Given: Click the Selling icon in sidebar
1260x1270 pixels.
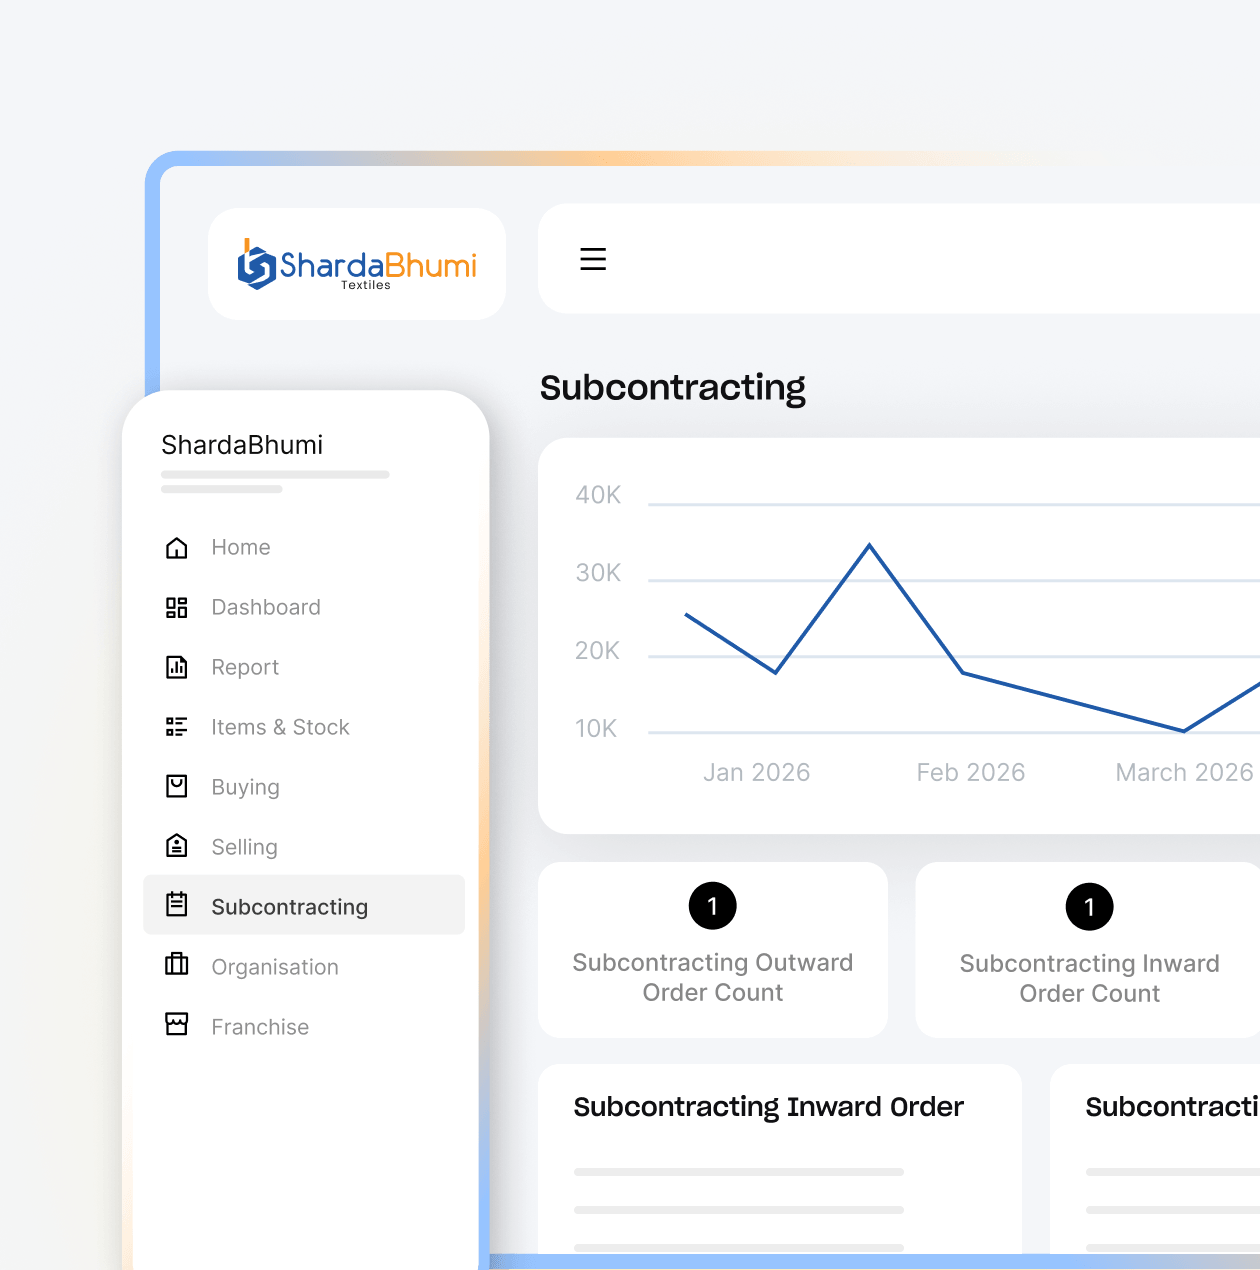Looking at the screenshot, I should coord(177,846).
